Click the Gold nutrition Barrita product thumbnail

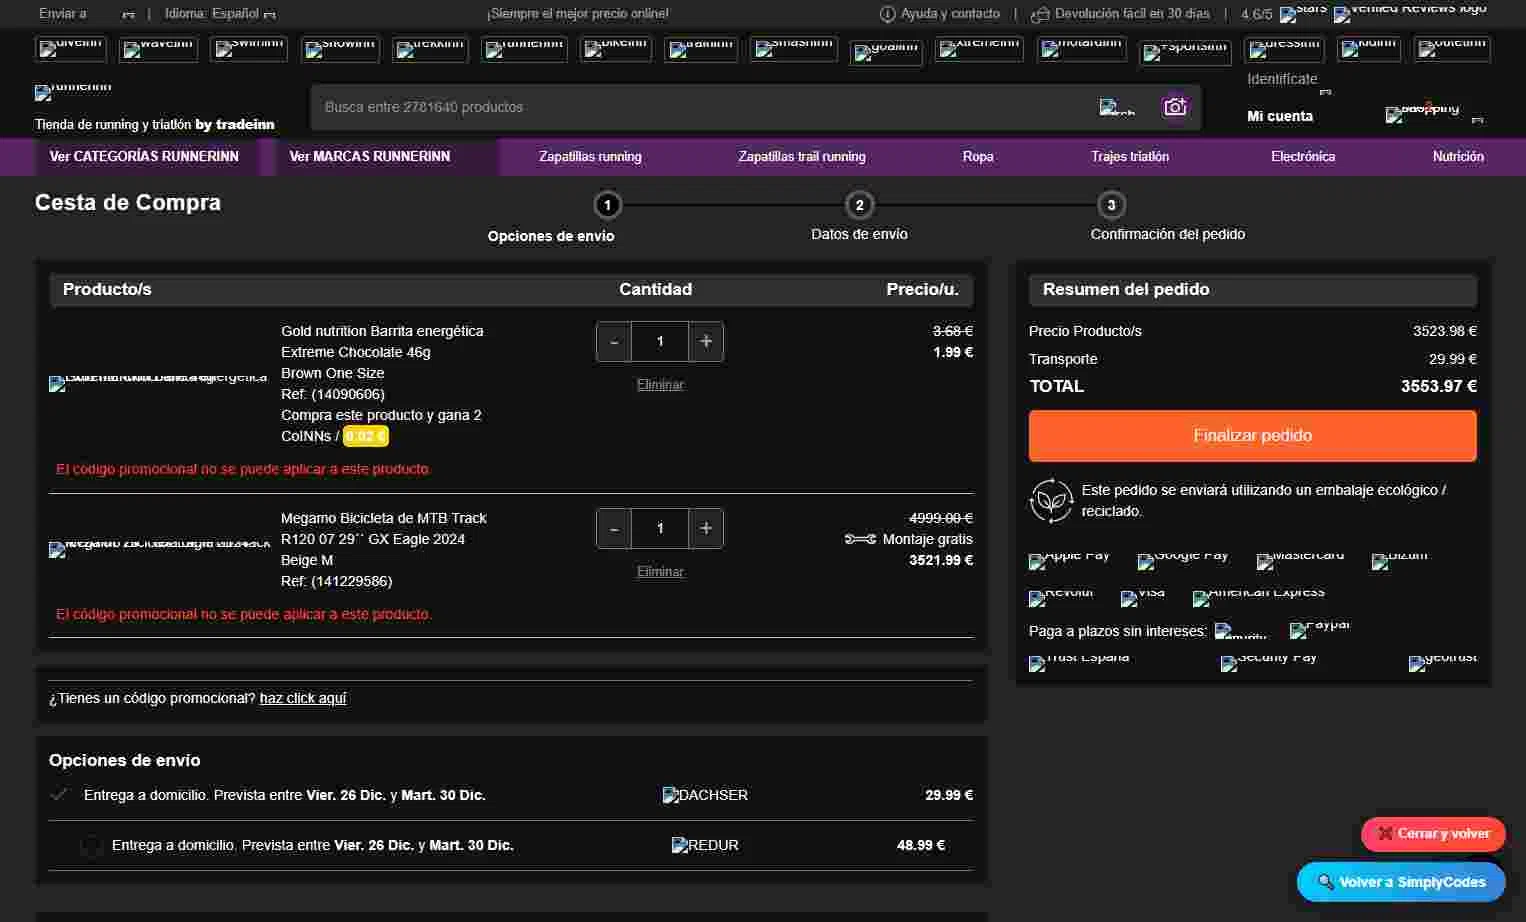point(158,383)
